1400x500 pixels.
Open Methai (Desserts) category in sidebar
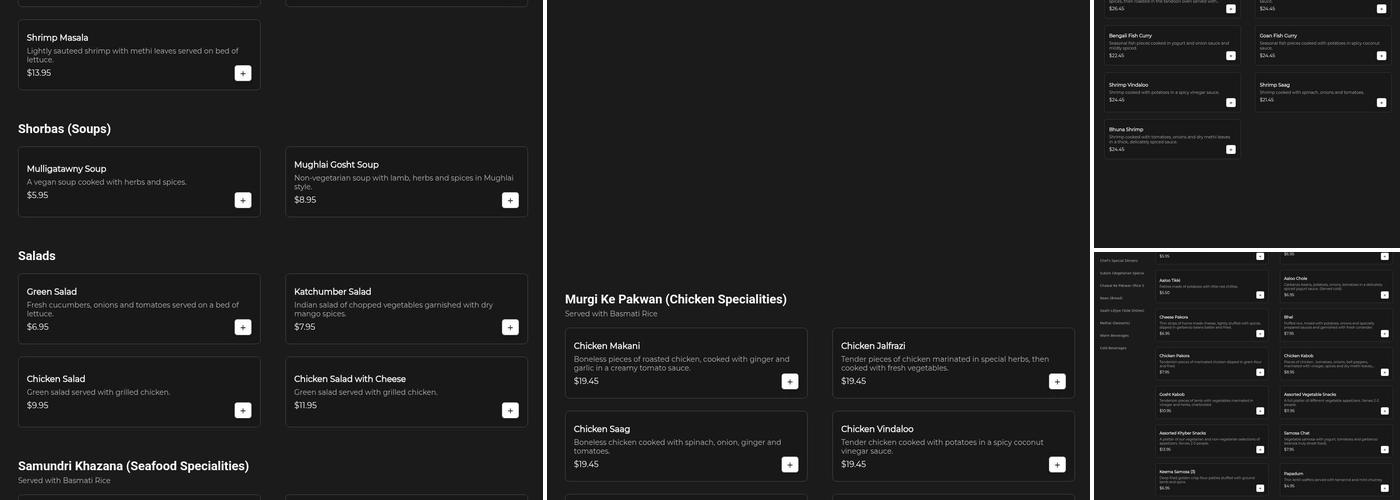click(1115, 323)
